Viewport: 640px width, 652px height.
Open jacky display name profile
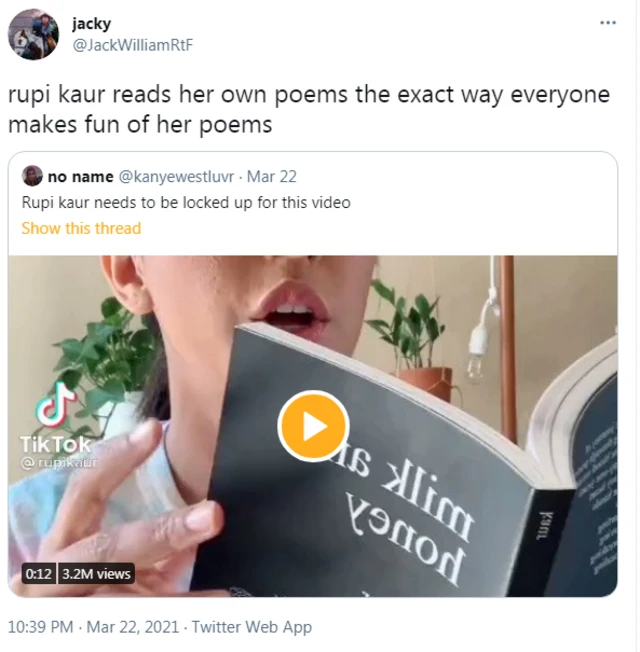pyautogui.click(x=91, y=24)
